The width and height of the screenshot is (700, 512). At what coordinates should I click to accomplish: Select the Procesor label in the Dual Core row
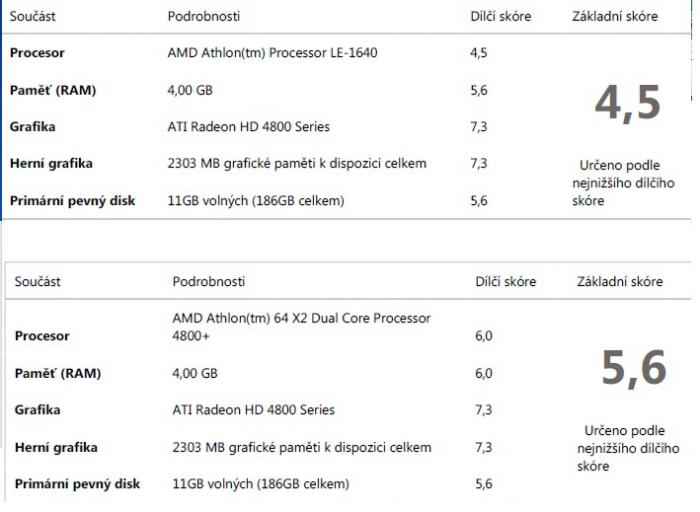42,337
